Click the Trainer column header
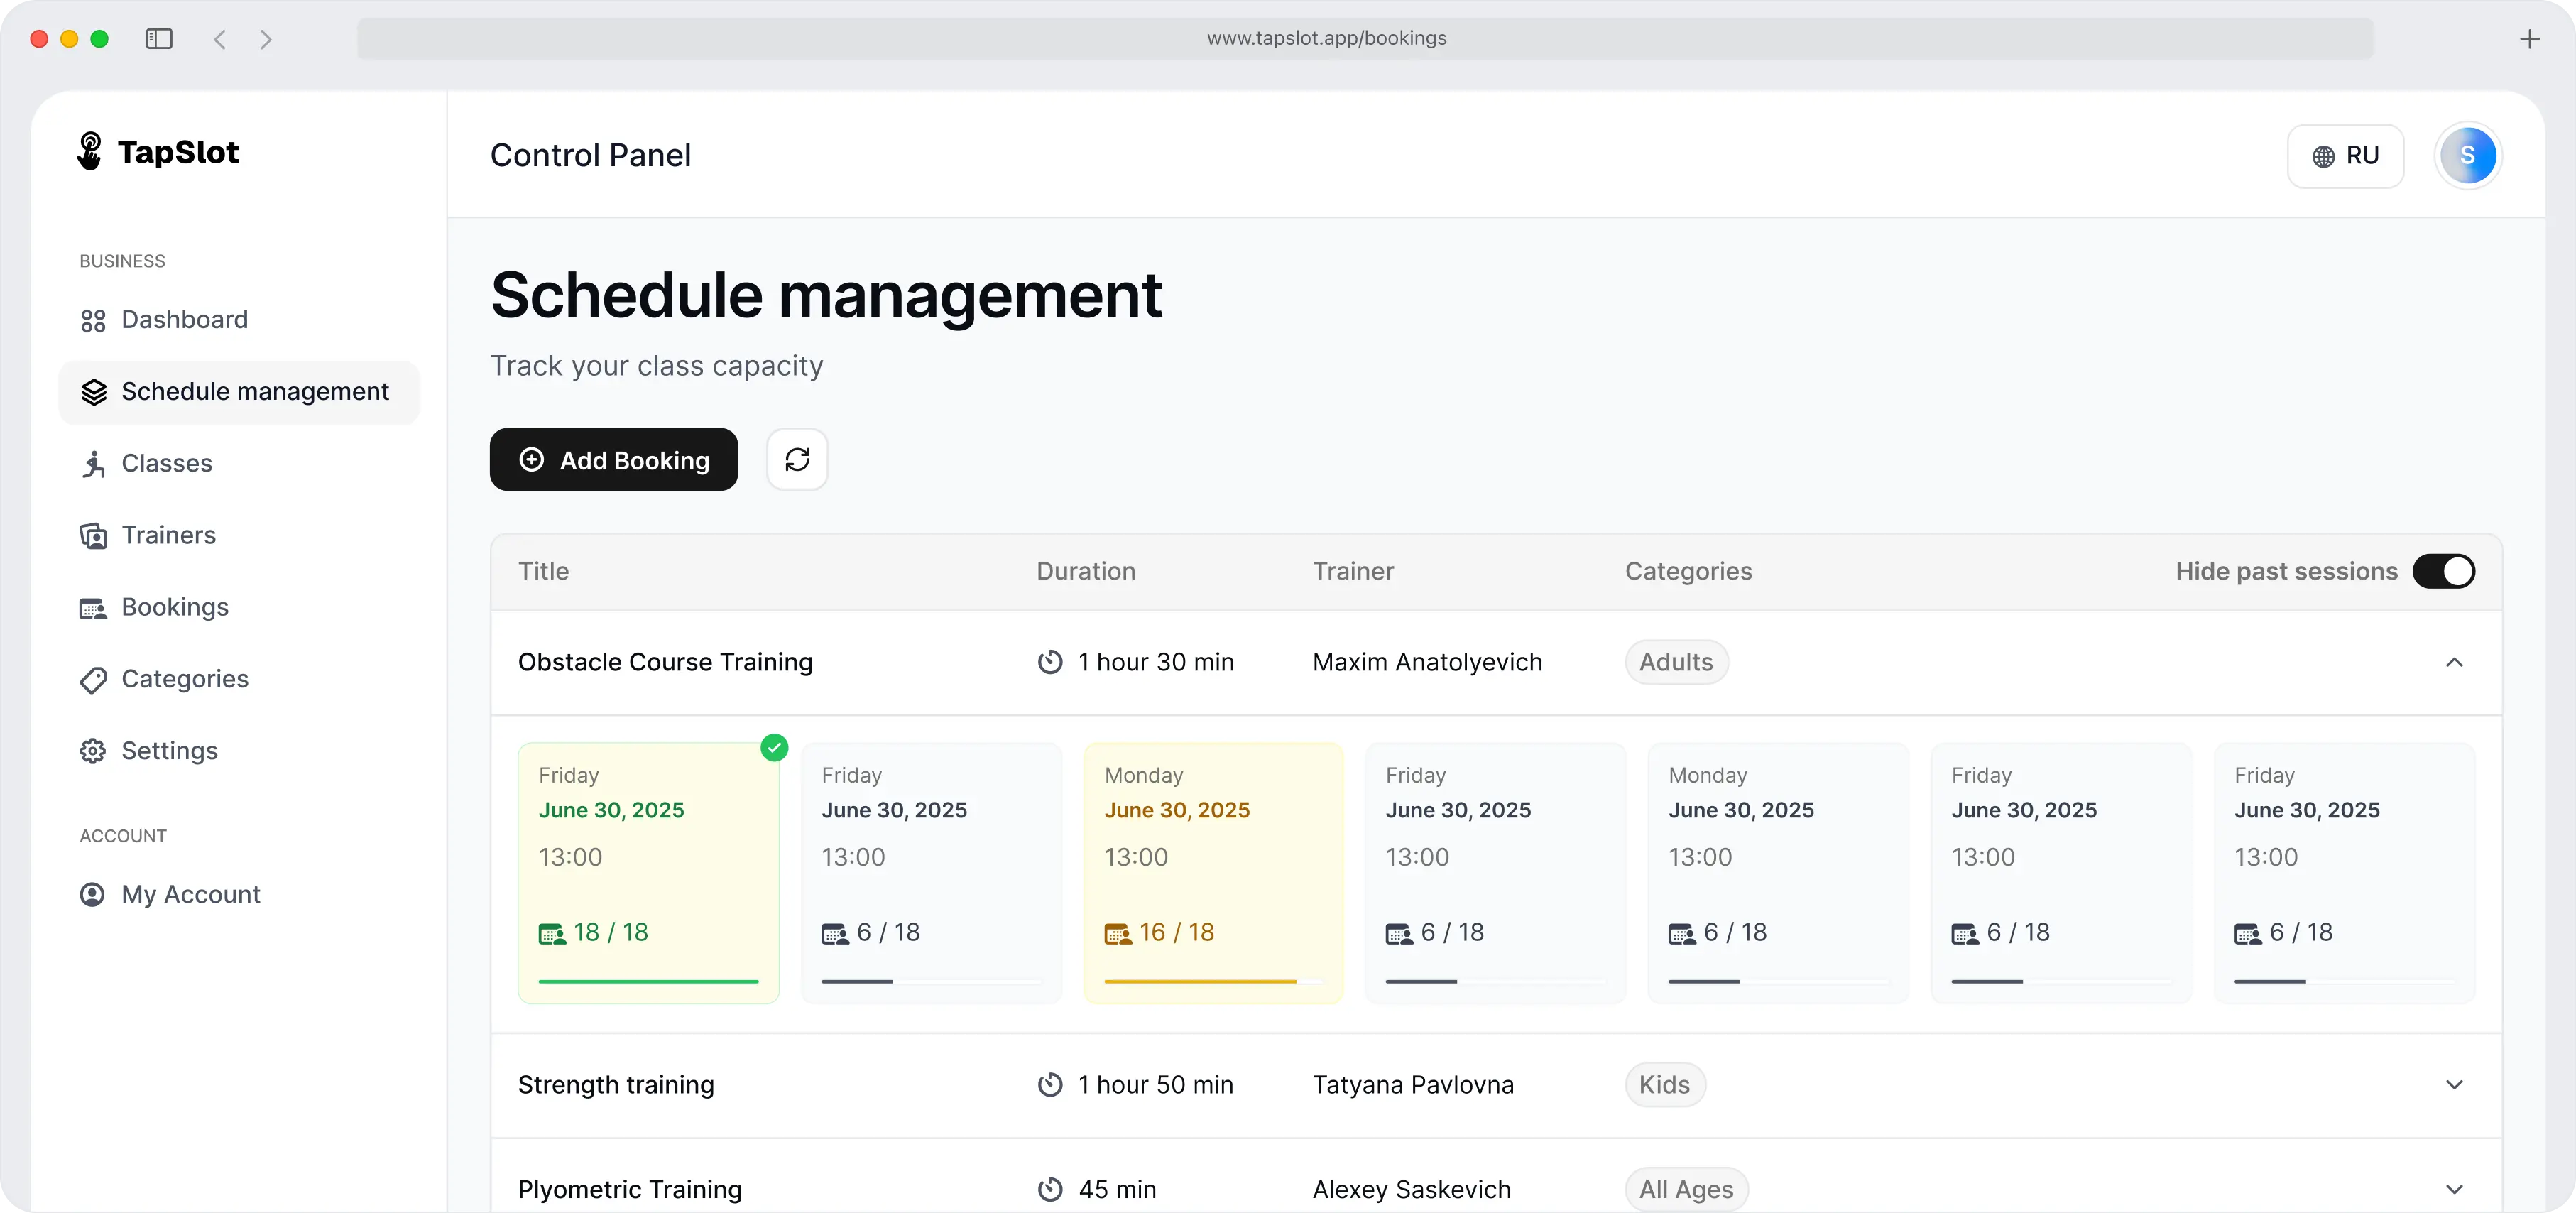The width and height of the screenshot is (2576, 1213). [1353, 572]
